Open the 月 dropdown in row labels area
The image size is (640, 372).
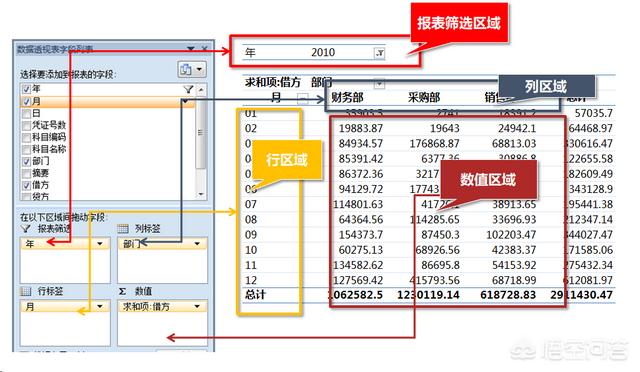tap(100, 306)
